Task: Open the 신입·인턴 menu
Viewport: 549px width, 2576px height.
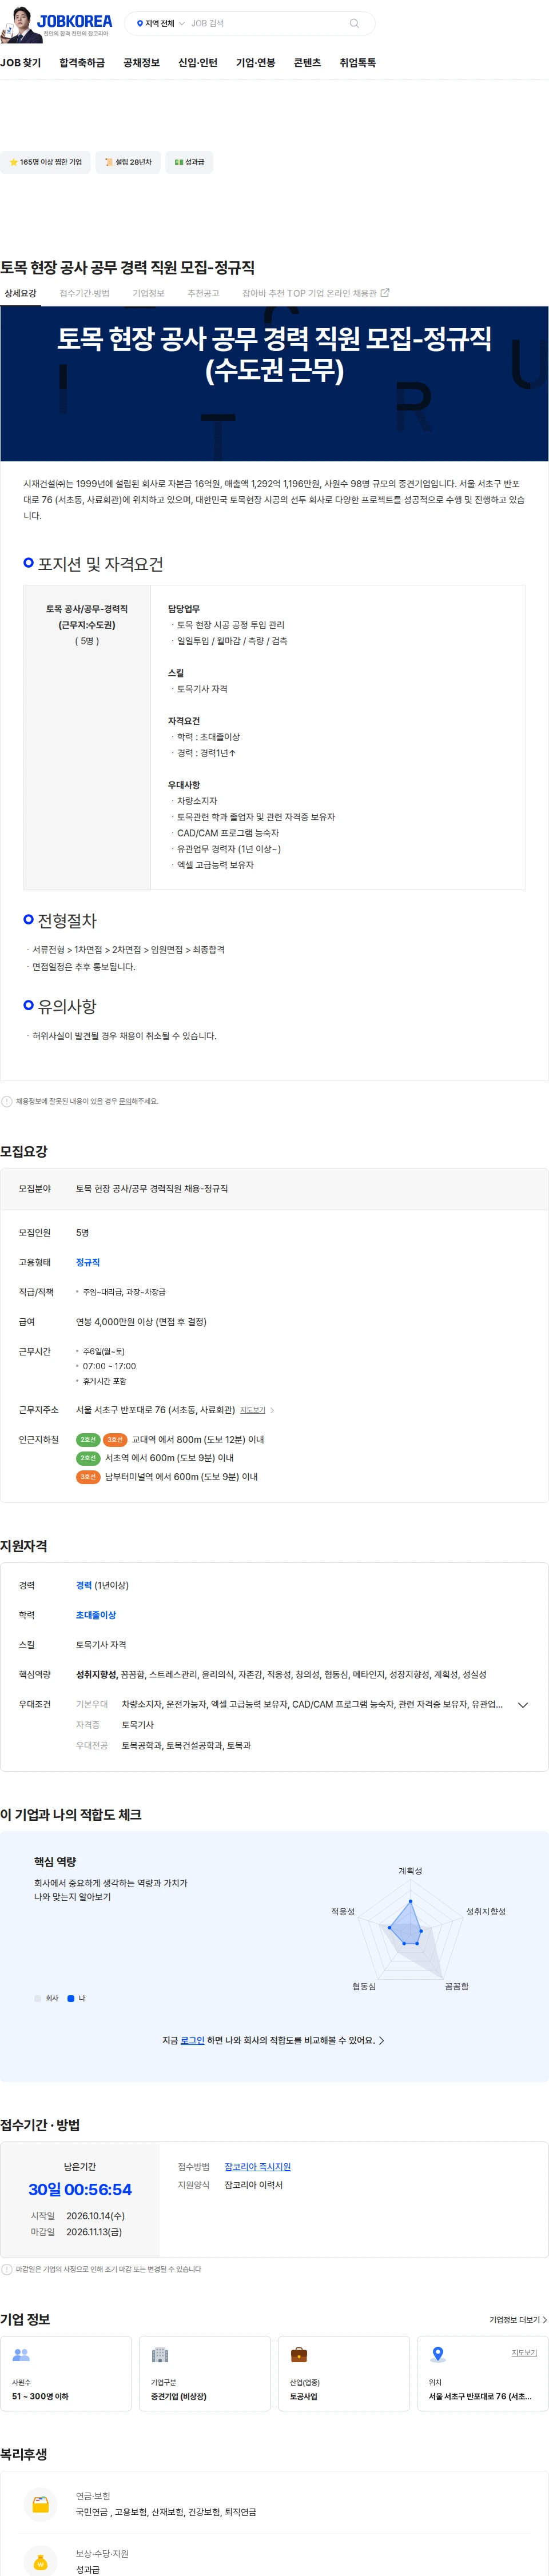Action: coord(198,63)
